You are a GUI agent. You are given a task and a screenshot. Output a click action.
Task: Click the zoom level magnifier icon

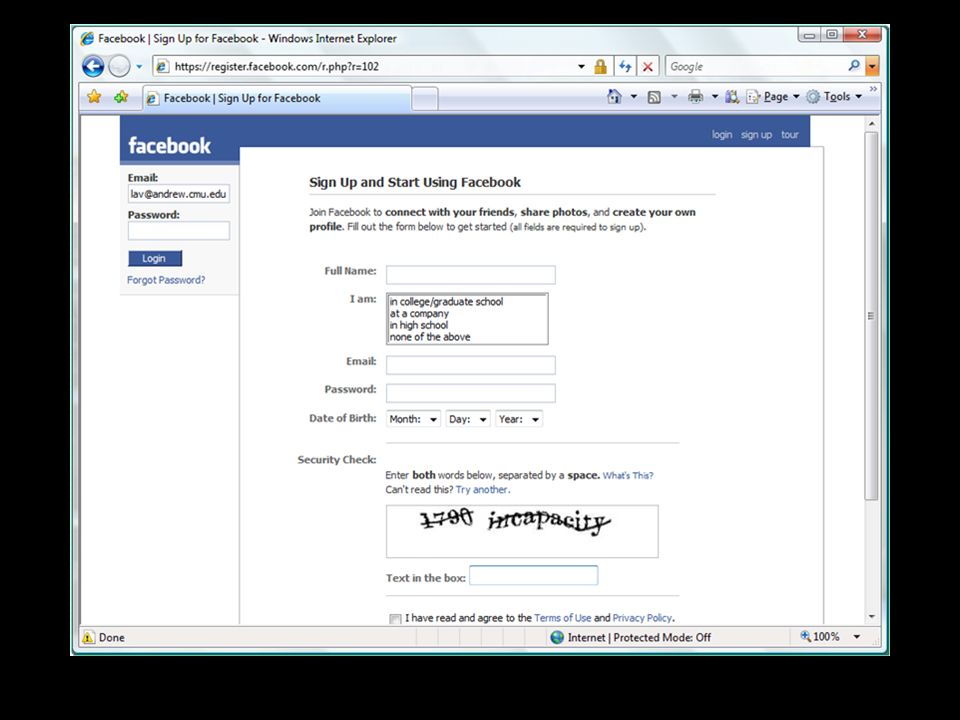click(x=806, y=636)
